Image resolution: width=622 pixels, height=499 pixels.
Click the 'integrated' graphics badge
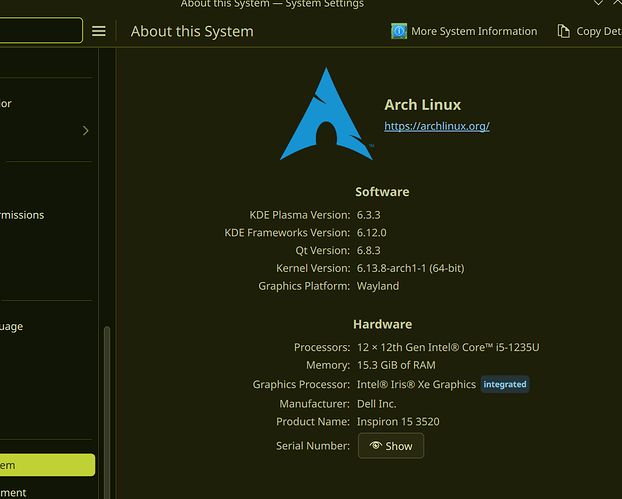[x=505, y=384]
